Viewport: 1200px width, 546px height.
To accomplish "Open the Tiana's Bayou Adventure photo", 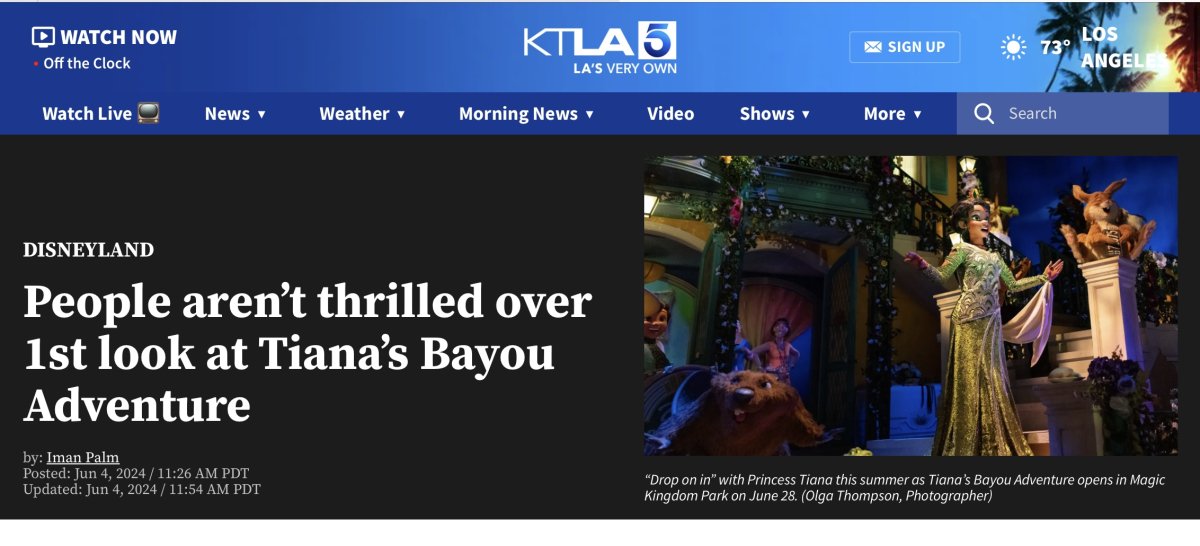I will [910, 306].
